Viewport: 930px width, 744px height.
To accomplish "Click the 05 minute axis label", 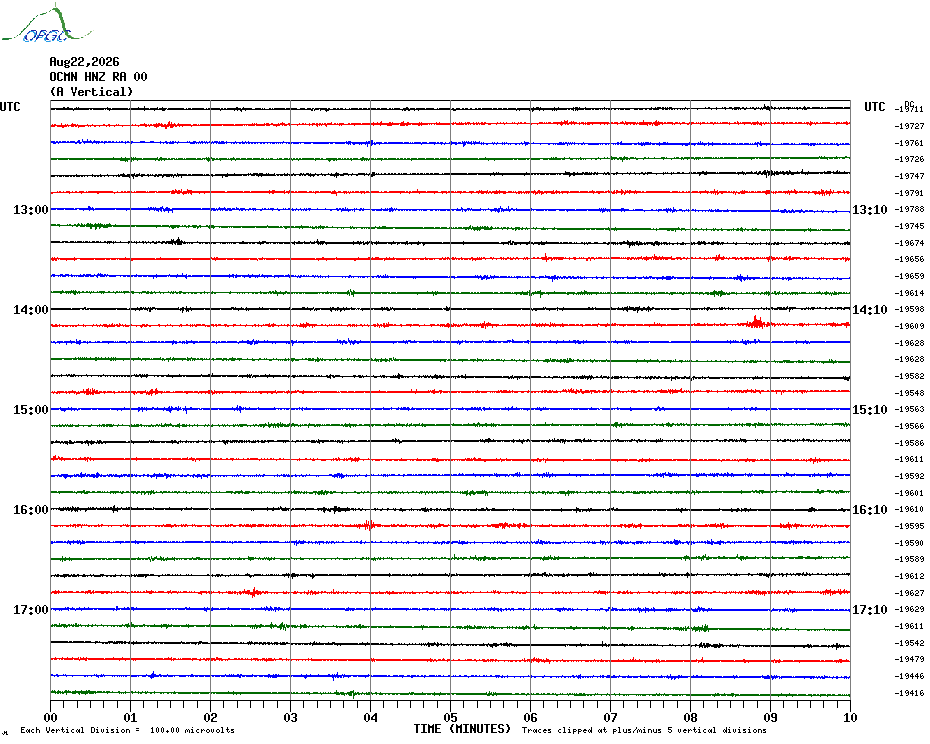I will click(451, 718).
